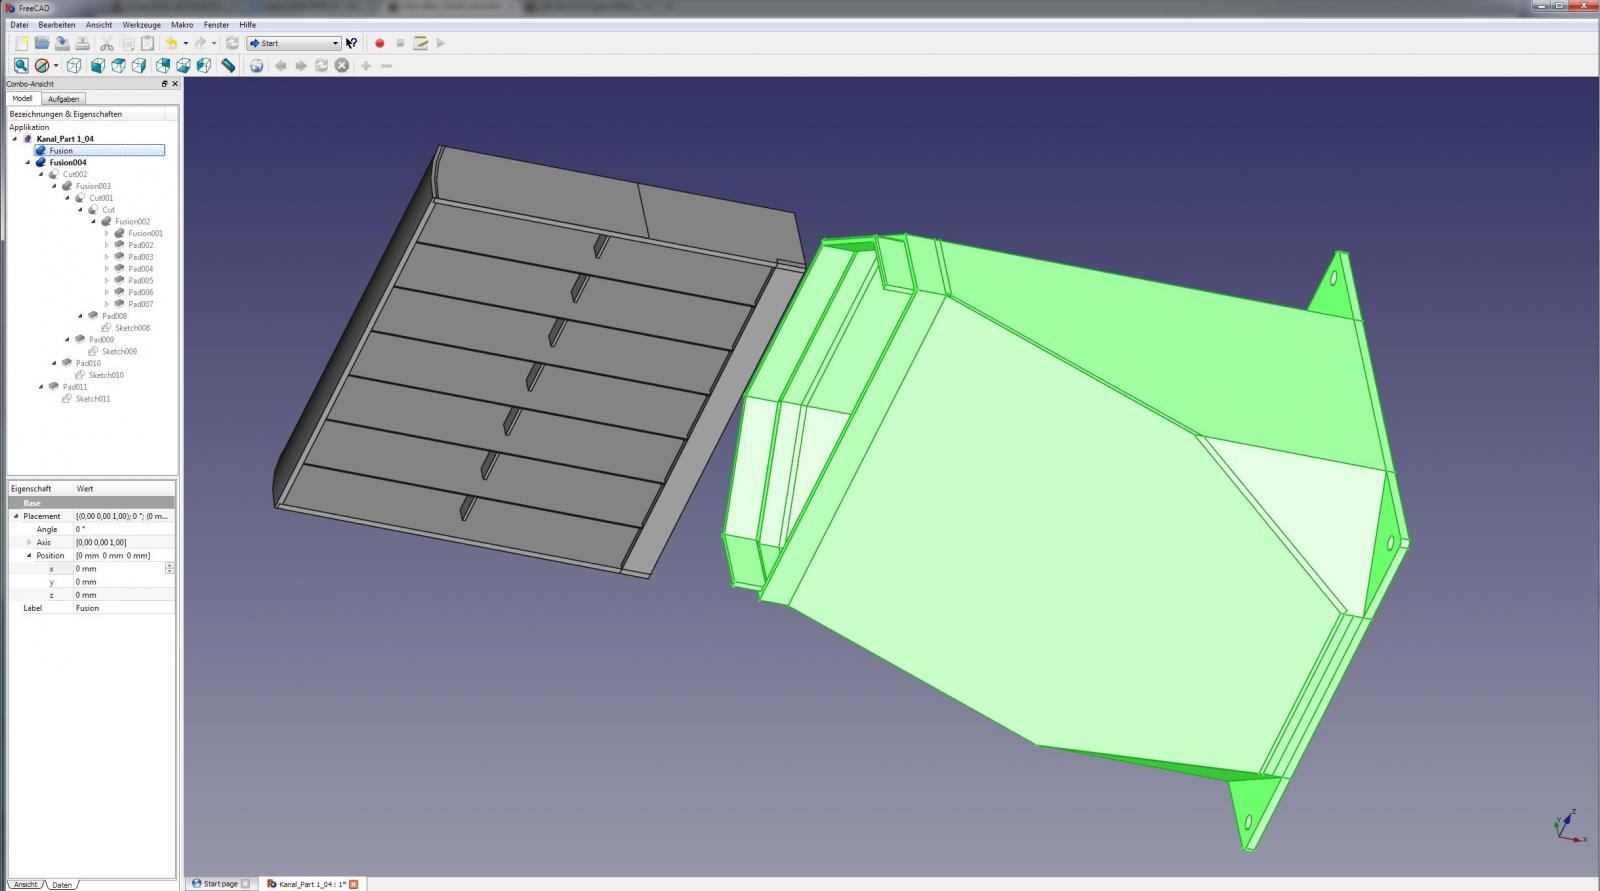Undo the last action
Viewport: 1600px width, 891px height.
[x=172, y=43]
